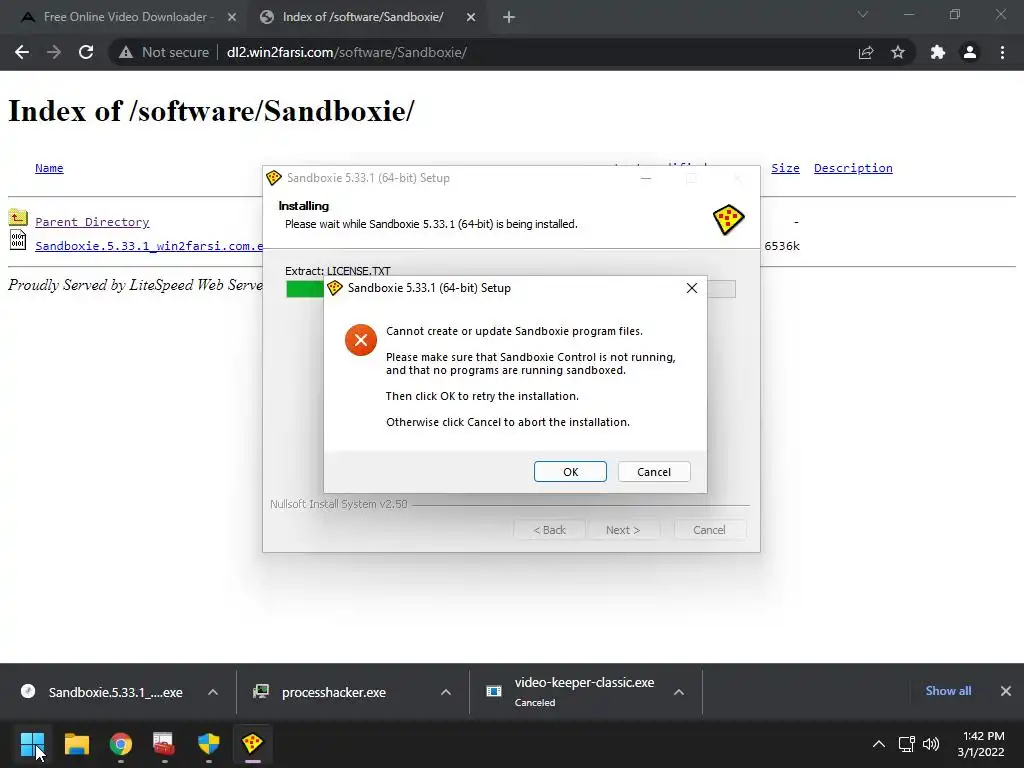
Task: Close the Free Online Video Downloader tab
Action: [232, 18]
